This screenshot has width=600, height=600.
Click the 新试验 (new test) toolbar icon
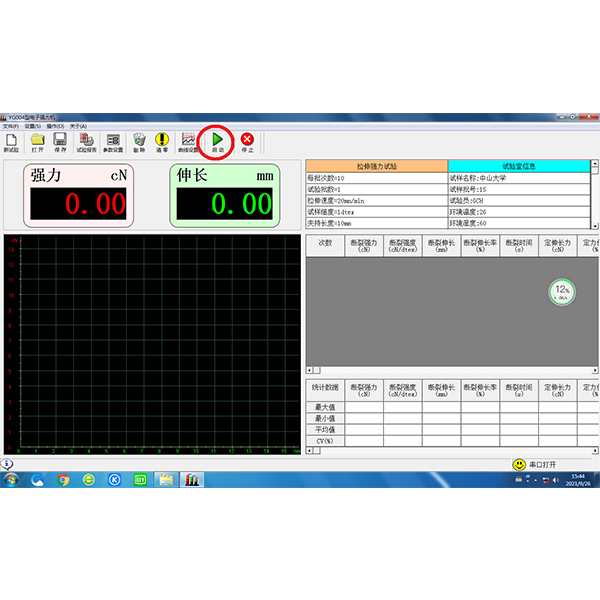click(11, 142)
